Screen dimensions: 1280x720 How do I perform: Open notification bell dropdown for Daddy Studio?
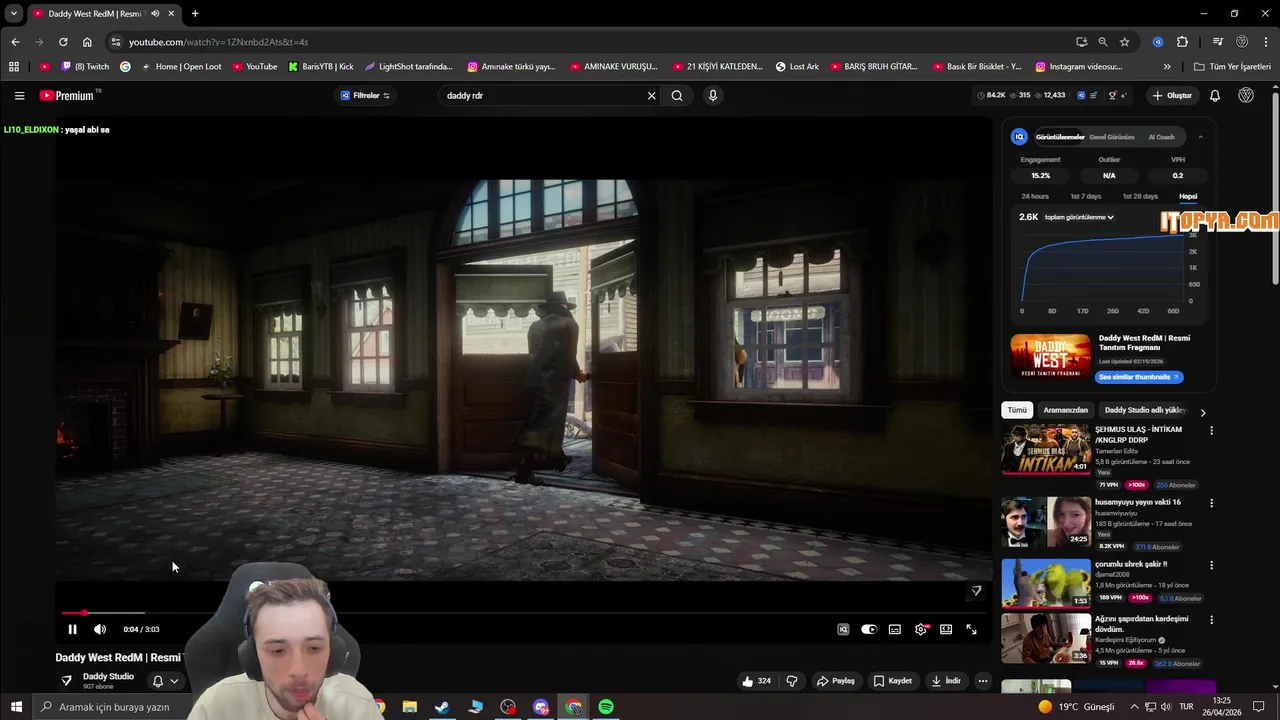165,681
